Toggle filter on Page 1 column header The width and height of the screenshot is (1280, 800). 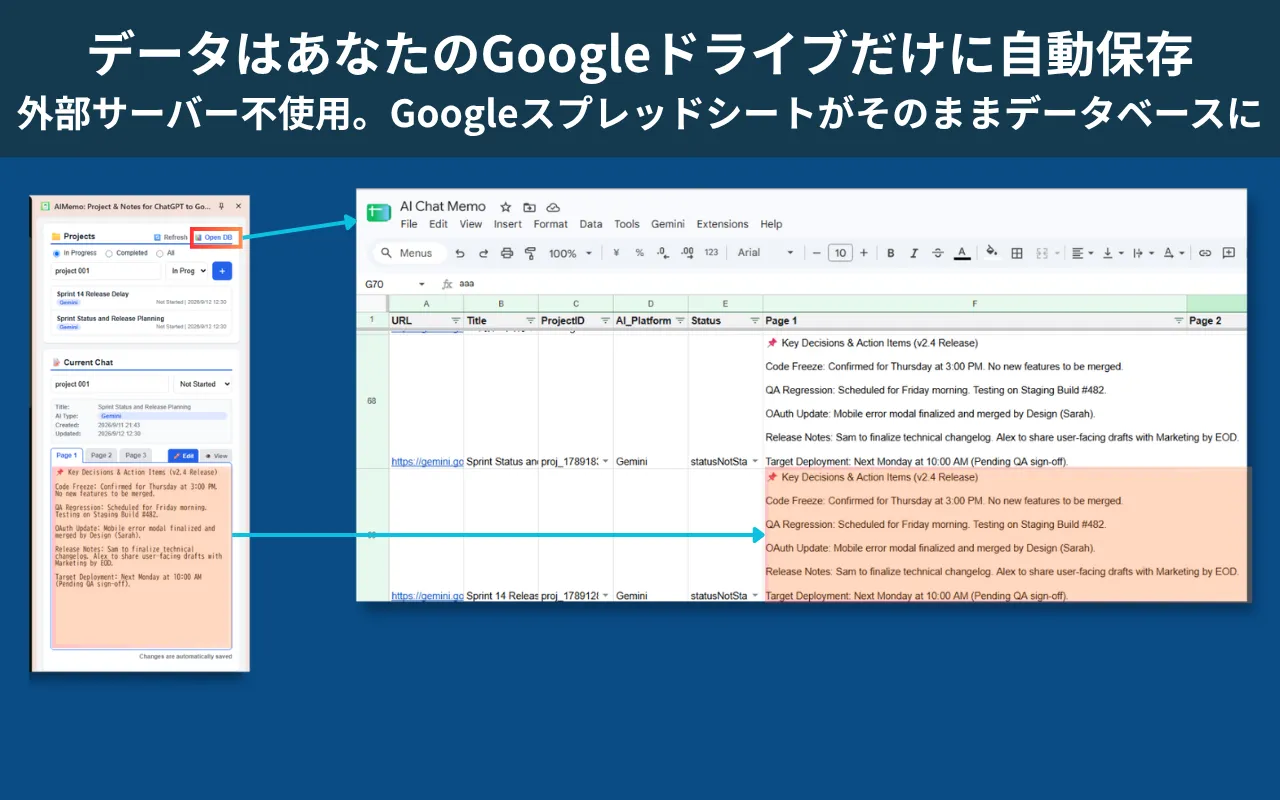[x=1178, y=321]
